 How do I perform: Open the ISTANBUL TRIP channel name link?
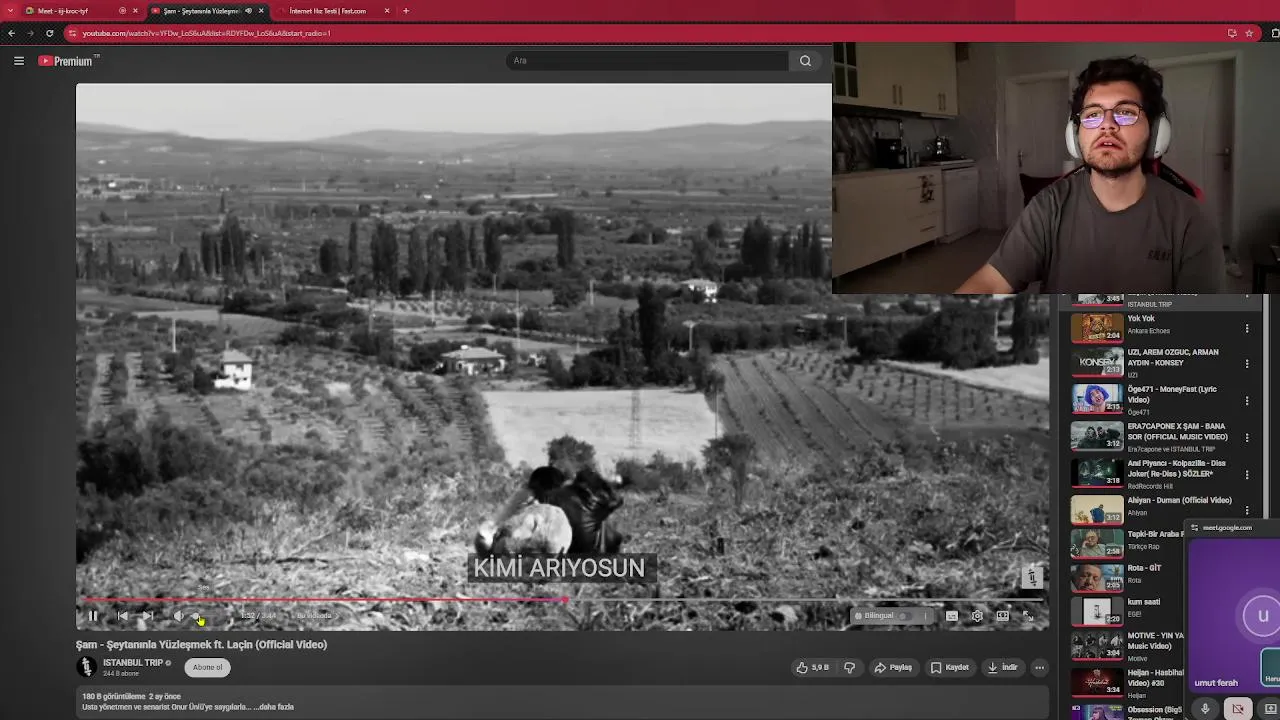click(133, 662)
